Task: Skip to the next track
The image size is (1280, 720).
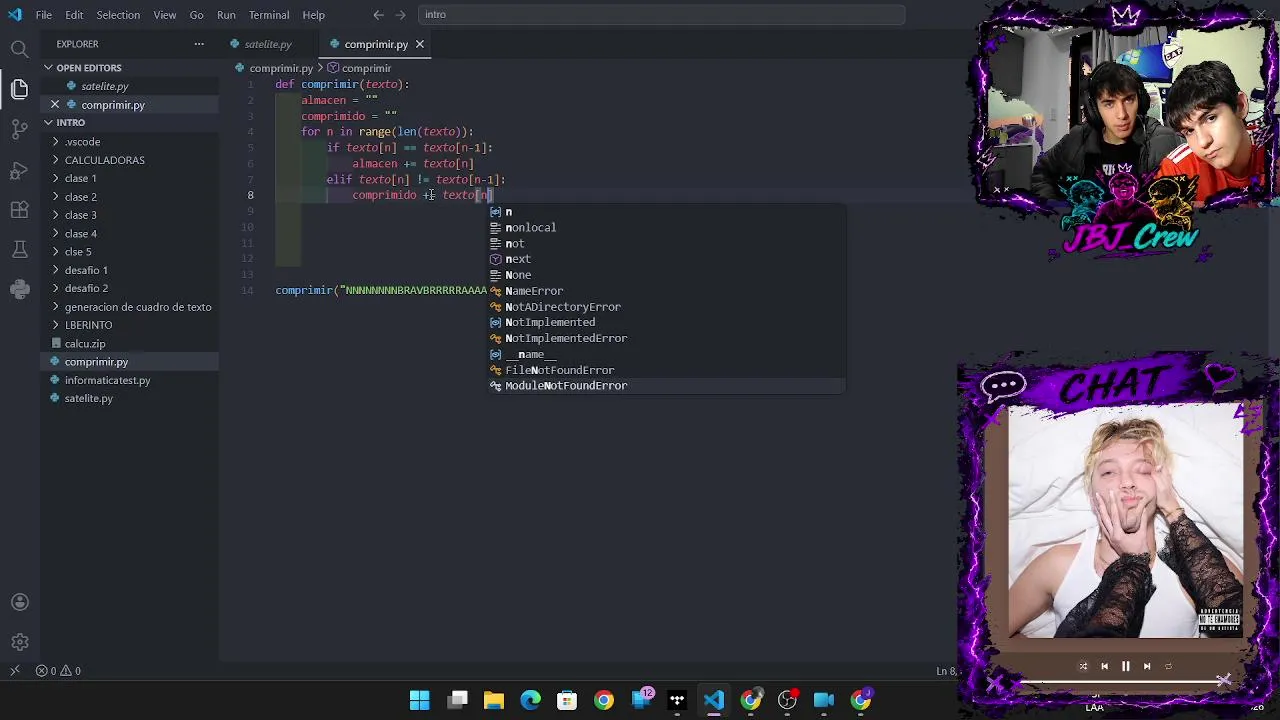Action: pyautogui.click(x=1147, y=666)
